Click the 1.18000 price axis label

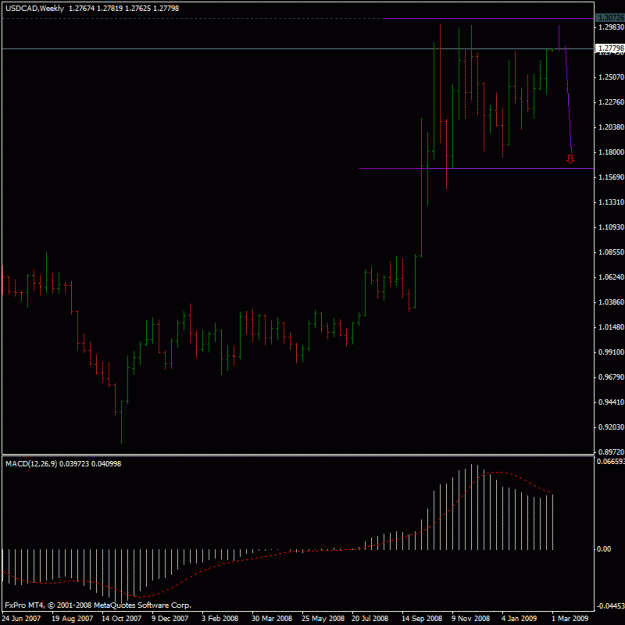pos(611,152)
